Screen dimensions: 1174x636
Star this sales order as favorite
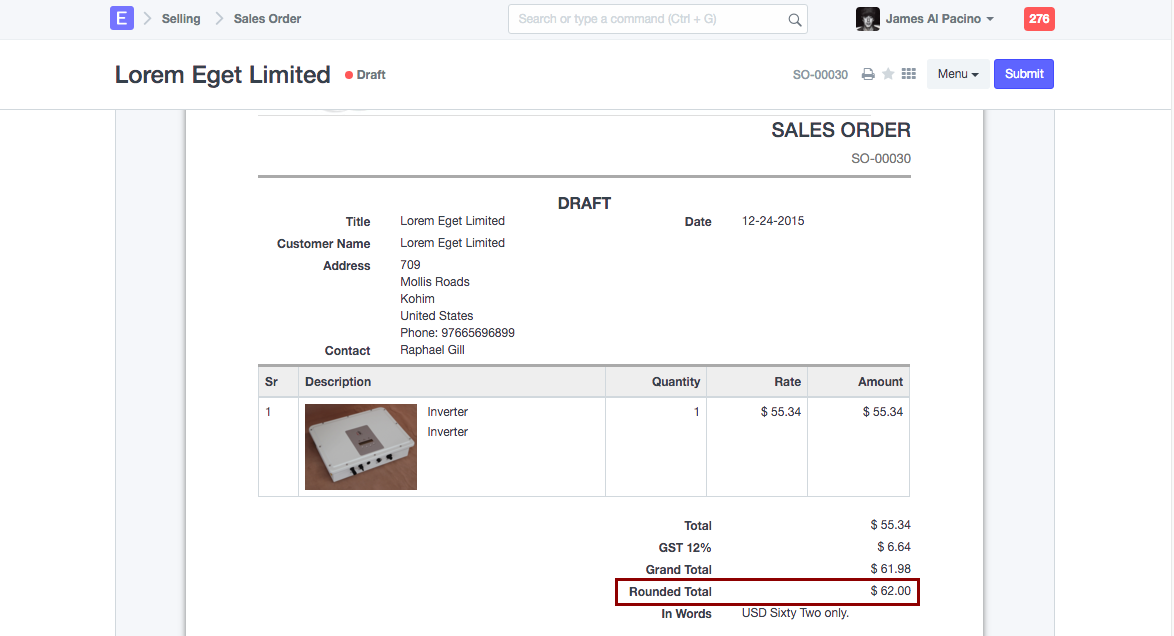click(888, 75)
